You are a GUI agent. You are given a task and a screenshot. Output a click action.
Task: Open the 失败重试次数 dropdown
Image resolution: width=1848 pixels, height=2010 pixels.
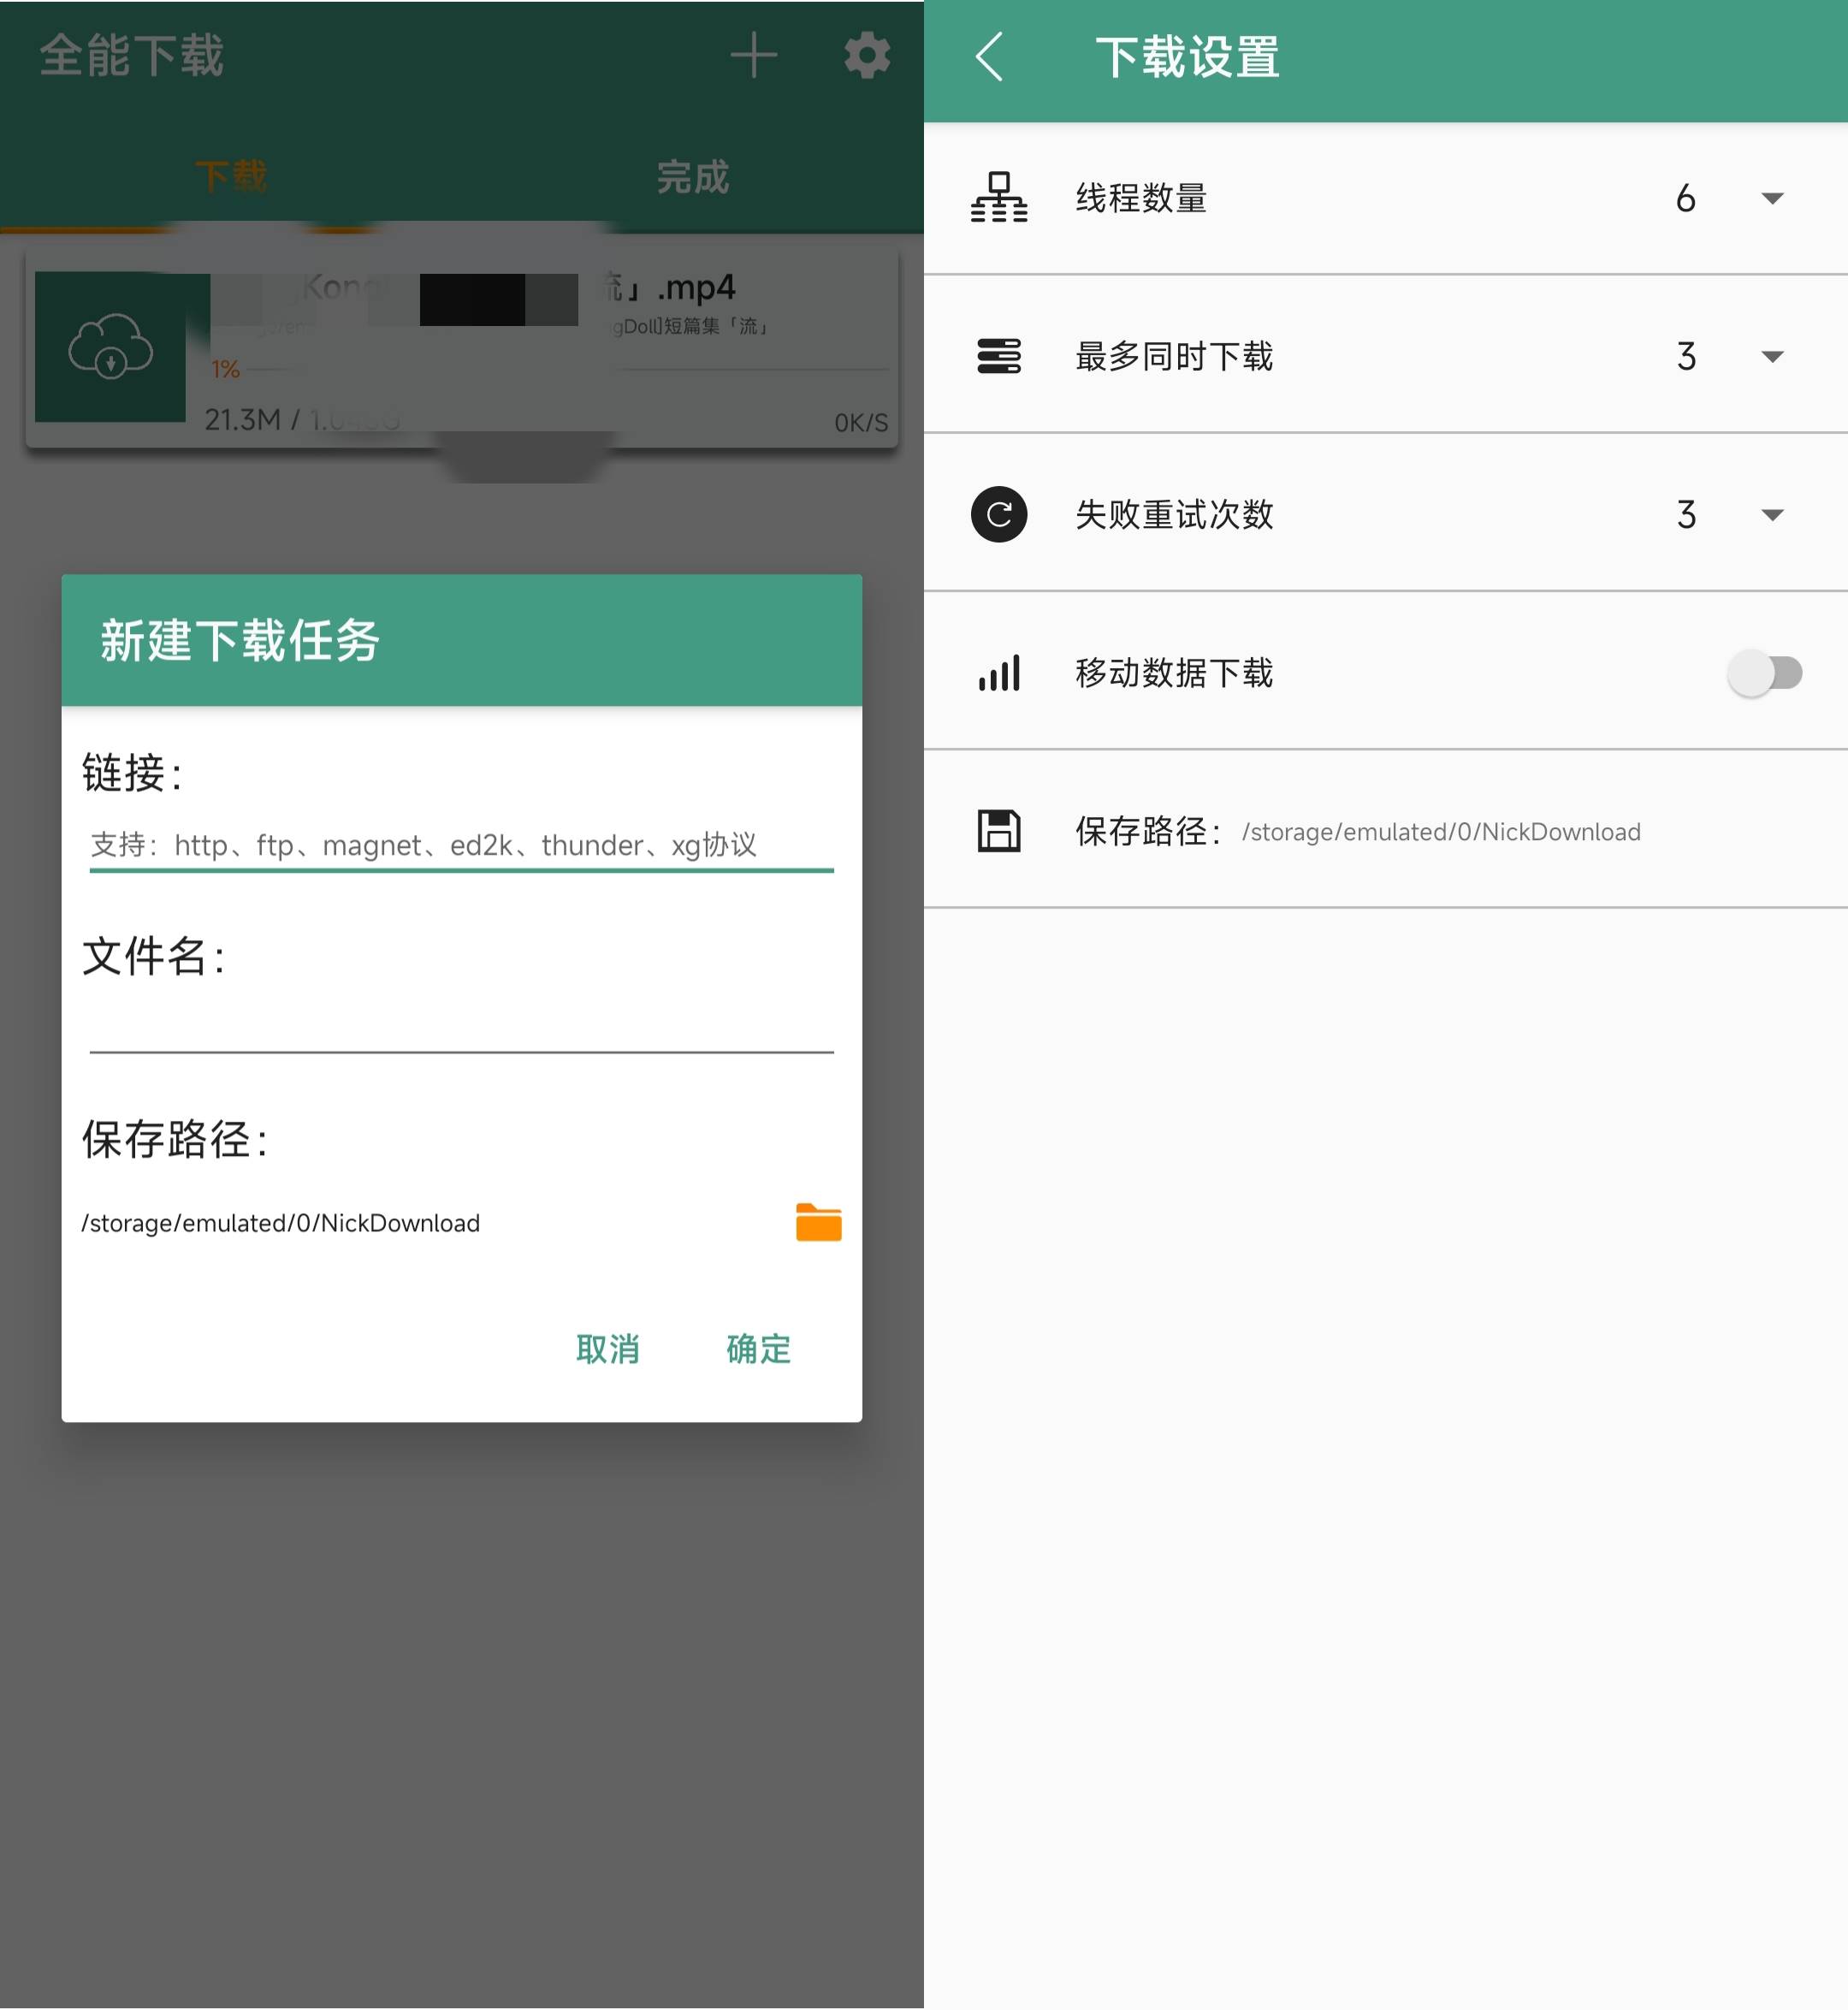tap(1770, 515)
